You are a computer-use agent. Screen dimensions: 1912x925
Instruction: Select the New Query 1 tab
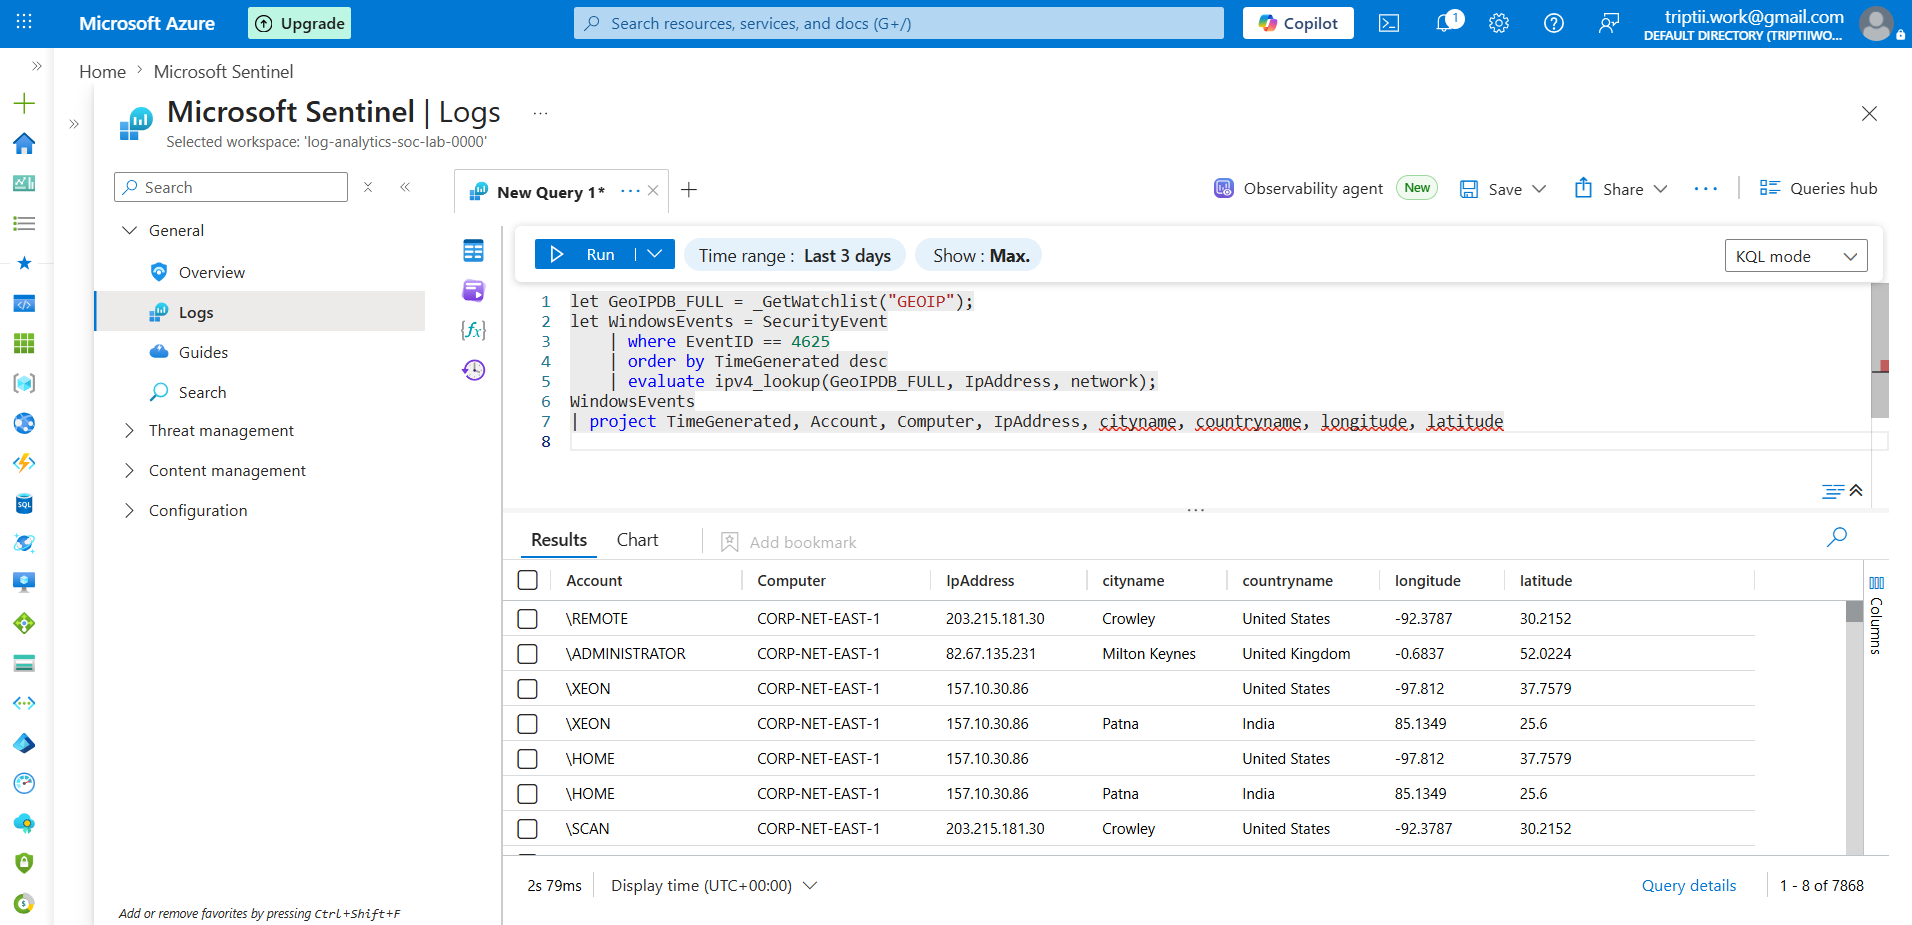tap(550, 192)
